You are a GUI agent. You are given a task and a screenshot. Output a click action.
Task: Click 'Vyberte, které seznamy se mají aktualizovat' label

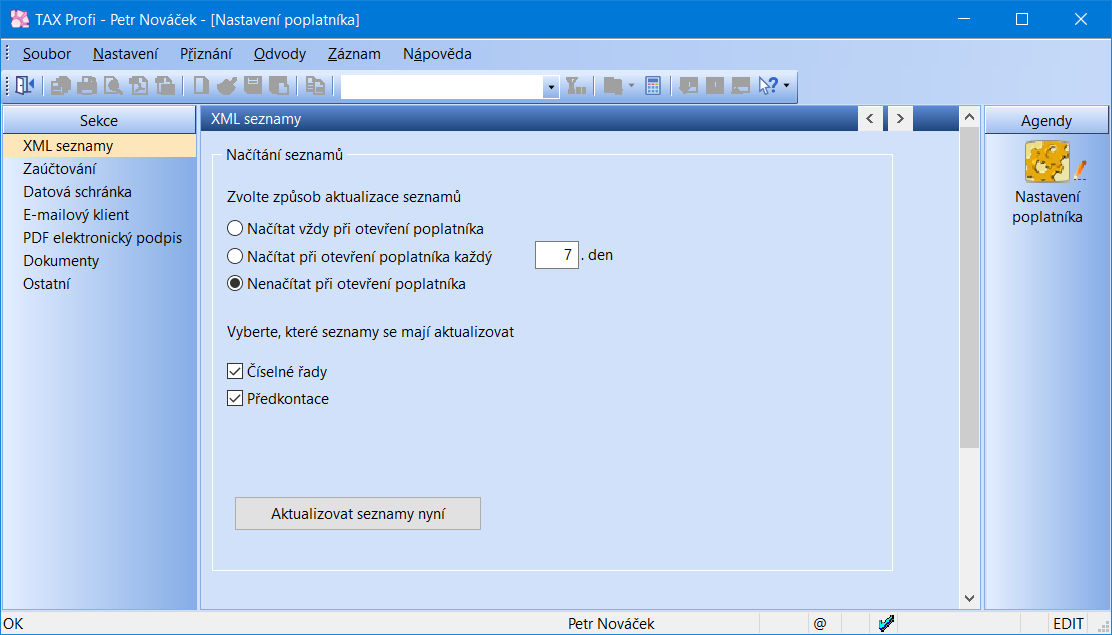pyautogui.click(x=370, y=332)
